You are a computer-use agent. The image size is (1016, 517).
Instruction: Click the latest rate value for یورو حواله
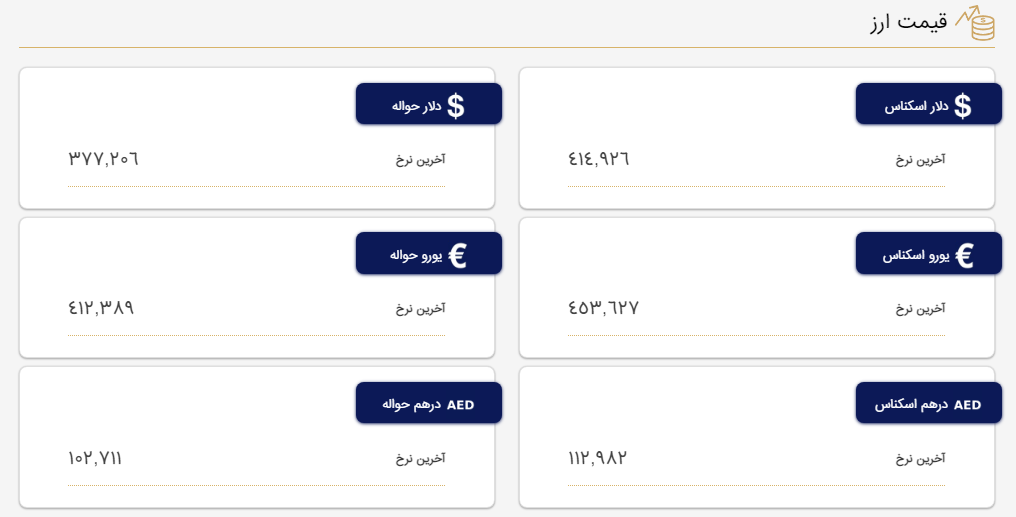pos(101,308)
